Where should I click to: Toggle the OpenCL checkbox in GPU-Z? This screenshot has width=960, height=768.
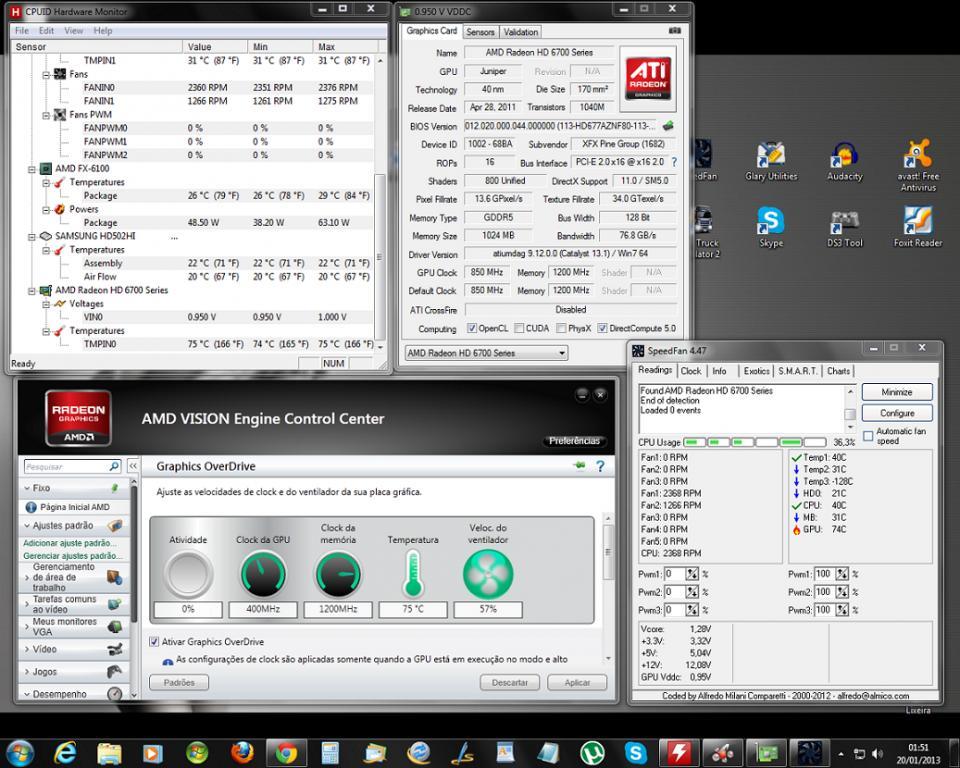(x=471, y=328)
